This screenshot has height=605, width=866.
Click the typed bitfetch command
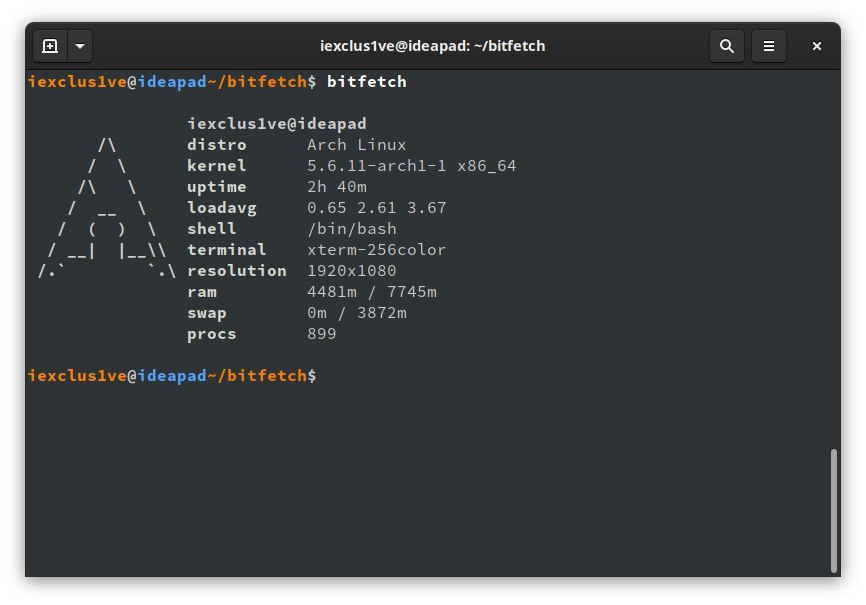[367, 82]
